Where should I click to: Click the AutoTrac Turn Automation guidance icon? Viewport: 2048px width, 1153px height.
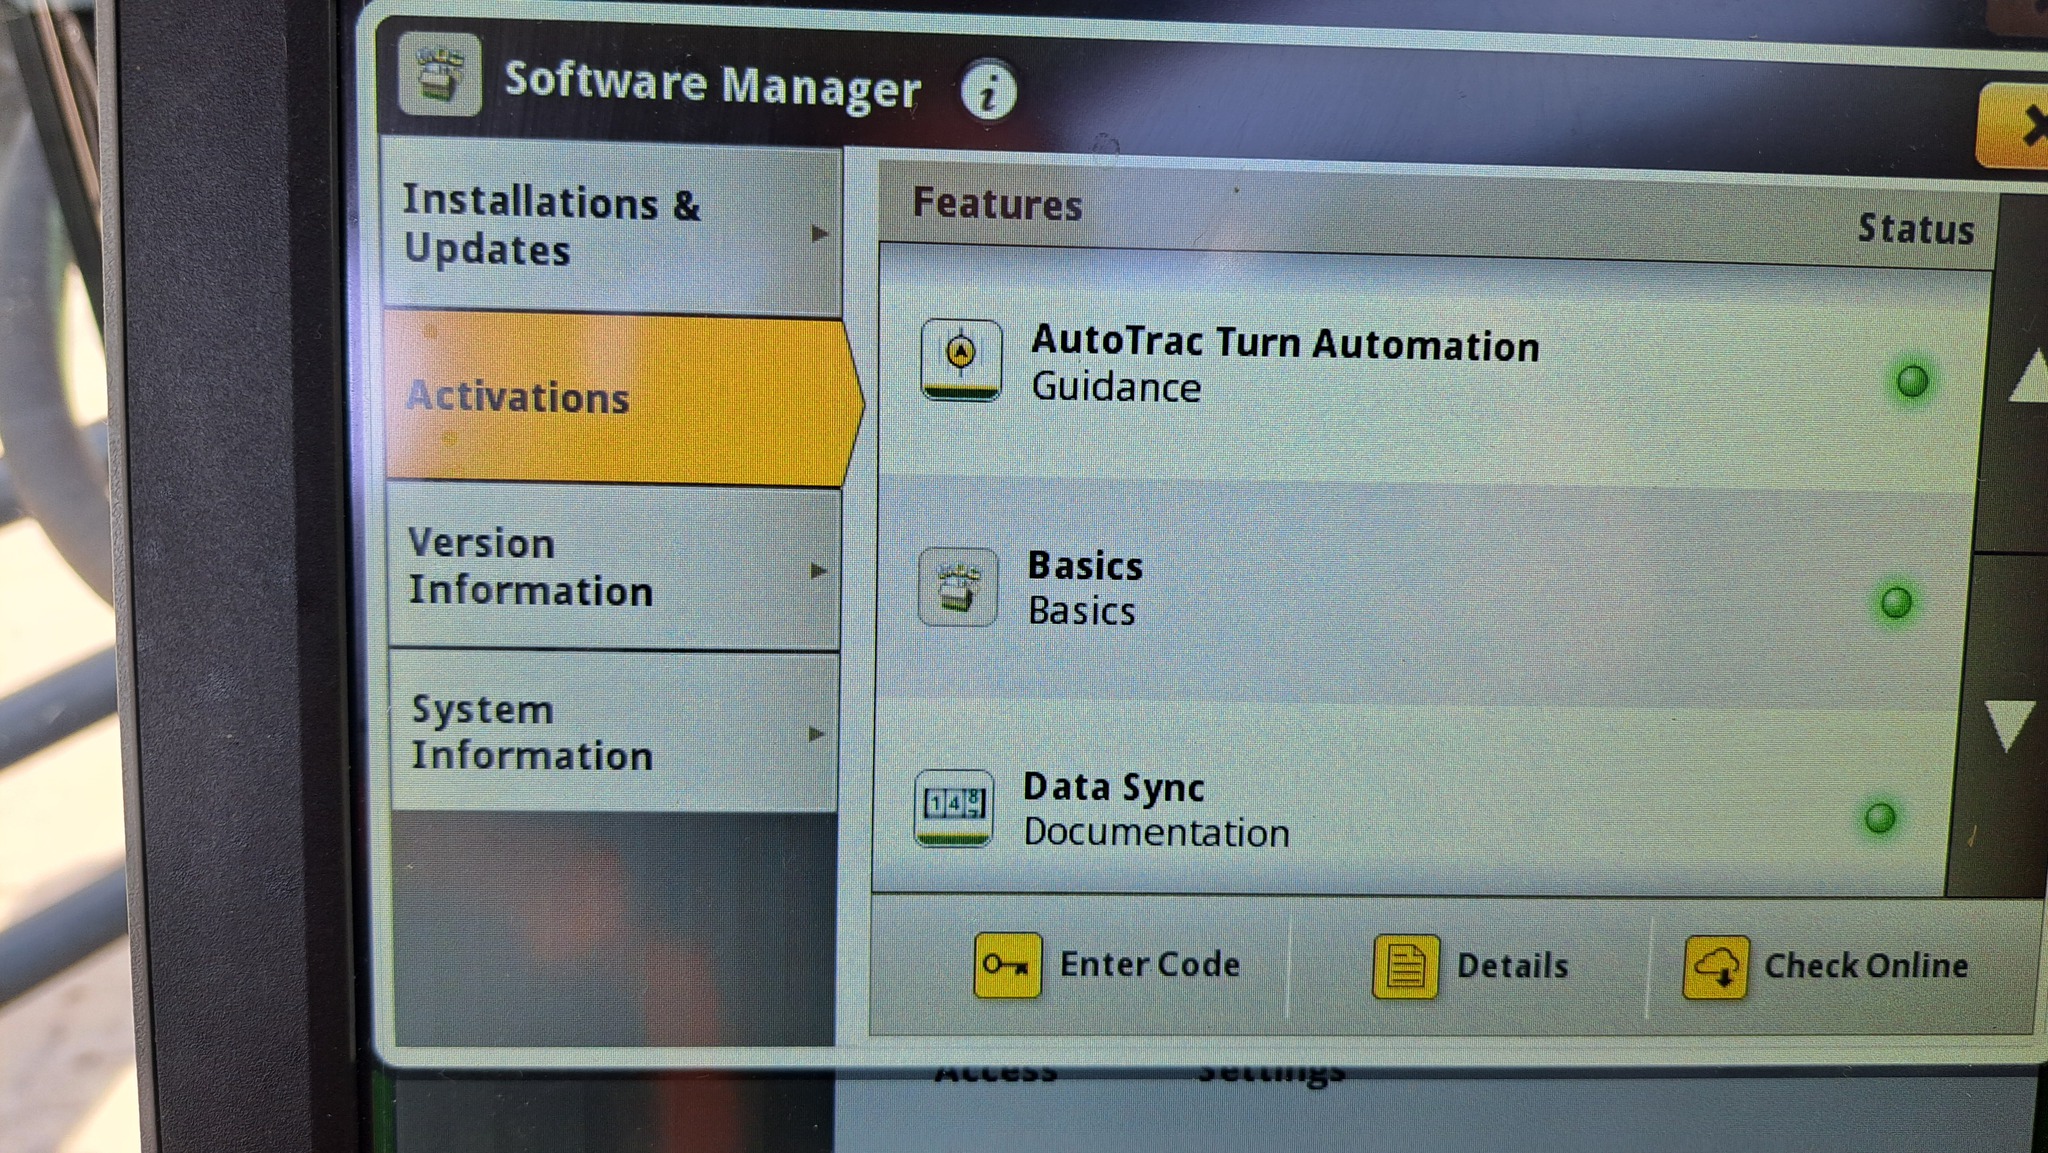pyautogui.click(x=961, y=360)
